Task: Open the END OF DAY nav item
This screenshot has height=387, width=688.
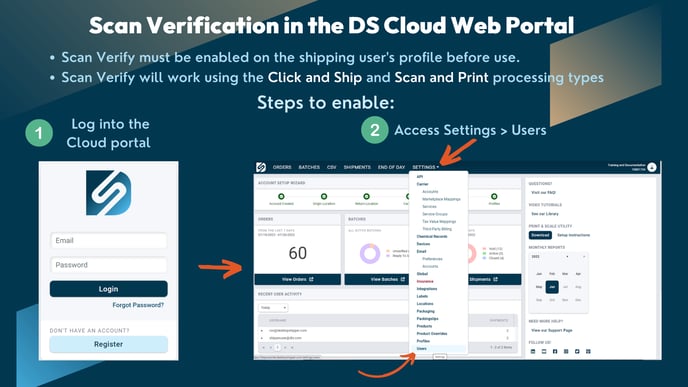Action: pos(391,167)
